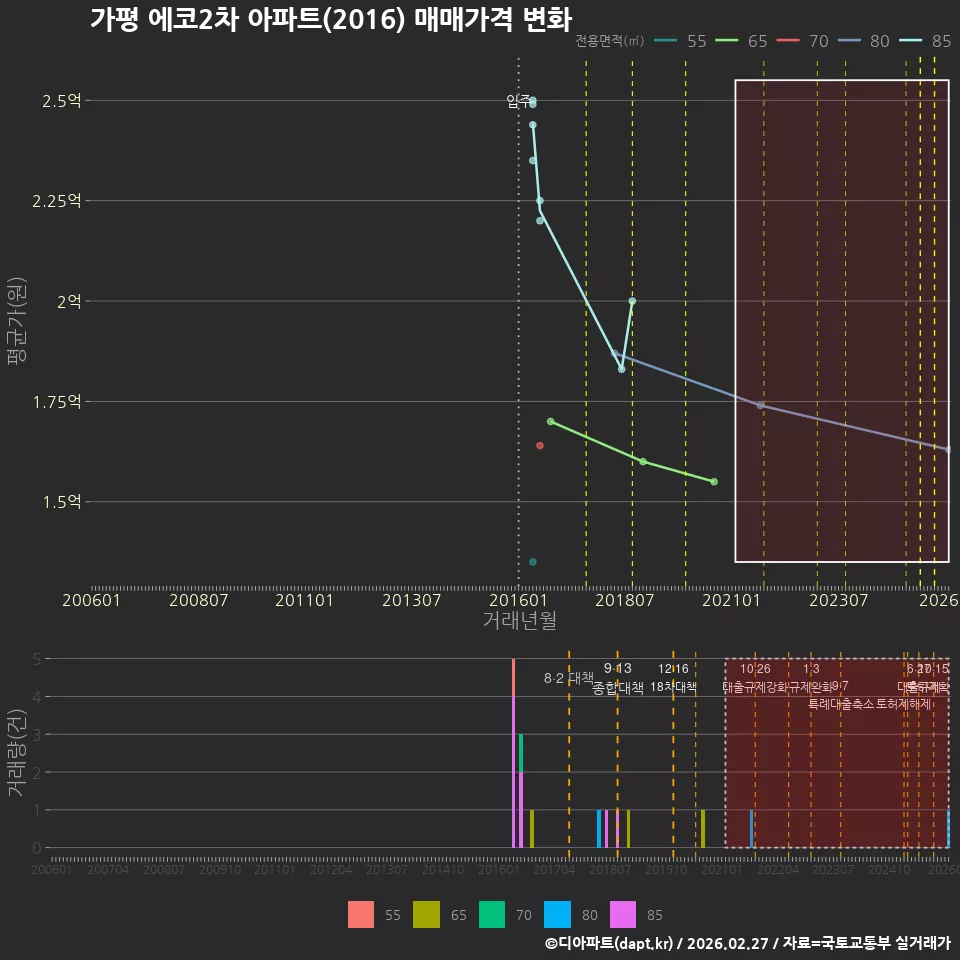Select the 80㎡ point near 1.75억 inside highlighted box
This screenshot has width=960, height=960.
pyautogui.click(x=760, y=405)
